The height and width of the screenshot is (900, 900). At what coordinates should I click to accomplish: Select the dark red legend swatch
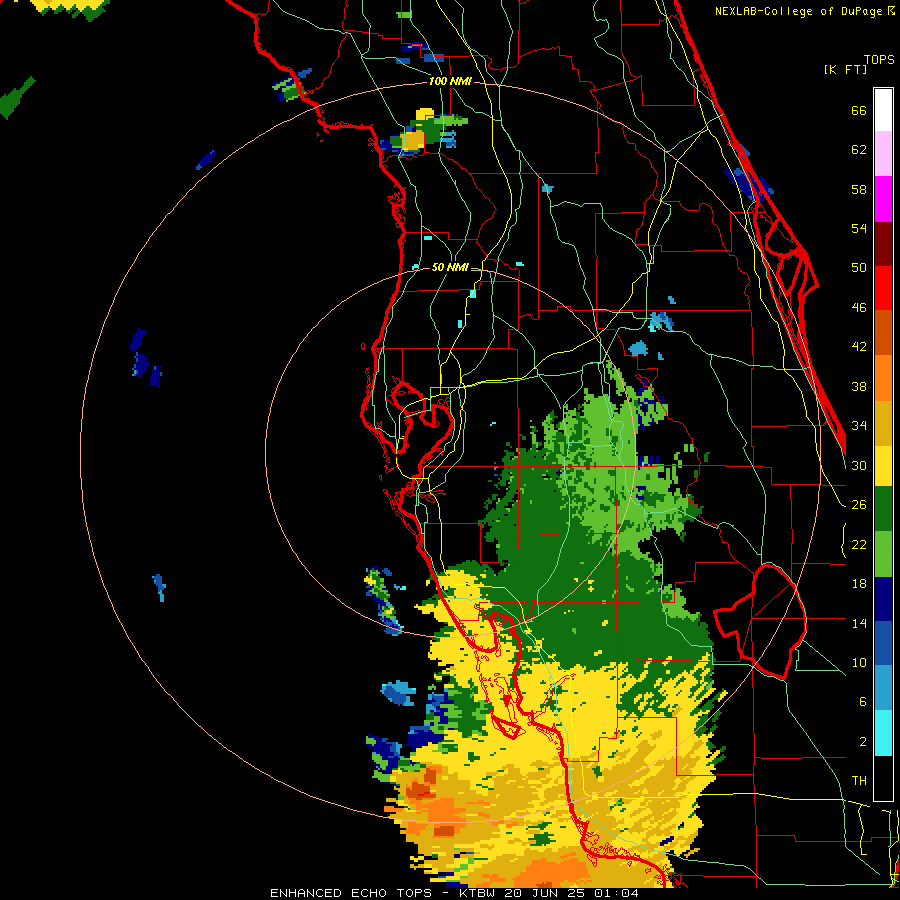[x=883, y=243]
